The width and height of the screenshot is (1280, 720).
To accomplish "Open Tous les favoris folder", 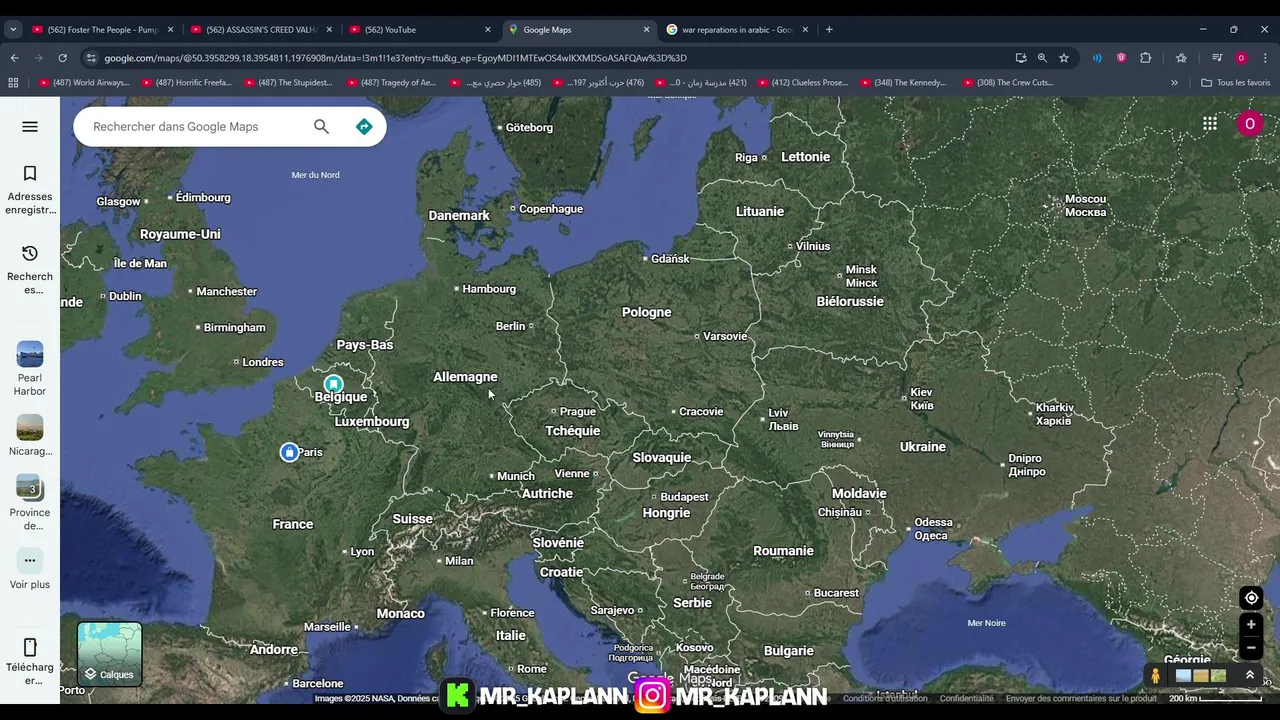I will click(x=1235, y=83).
